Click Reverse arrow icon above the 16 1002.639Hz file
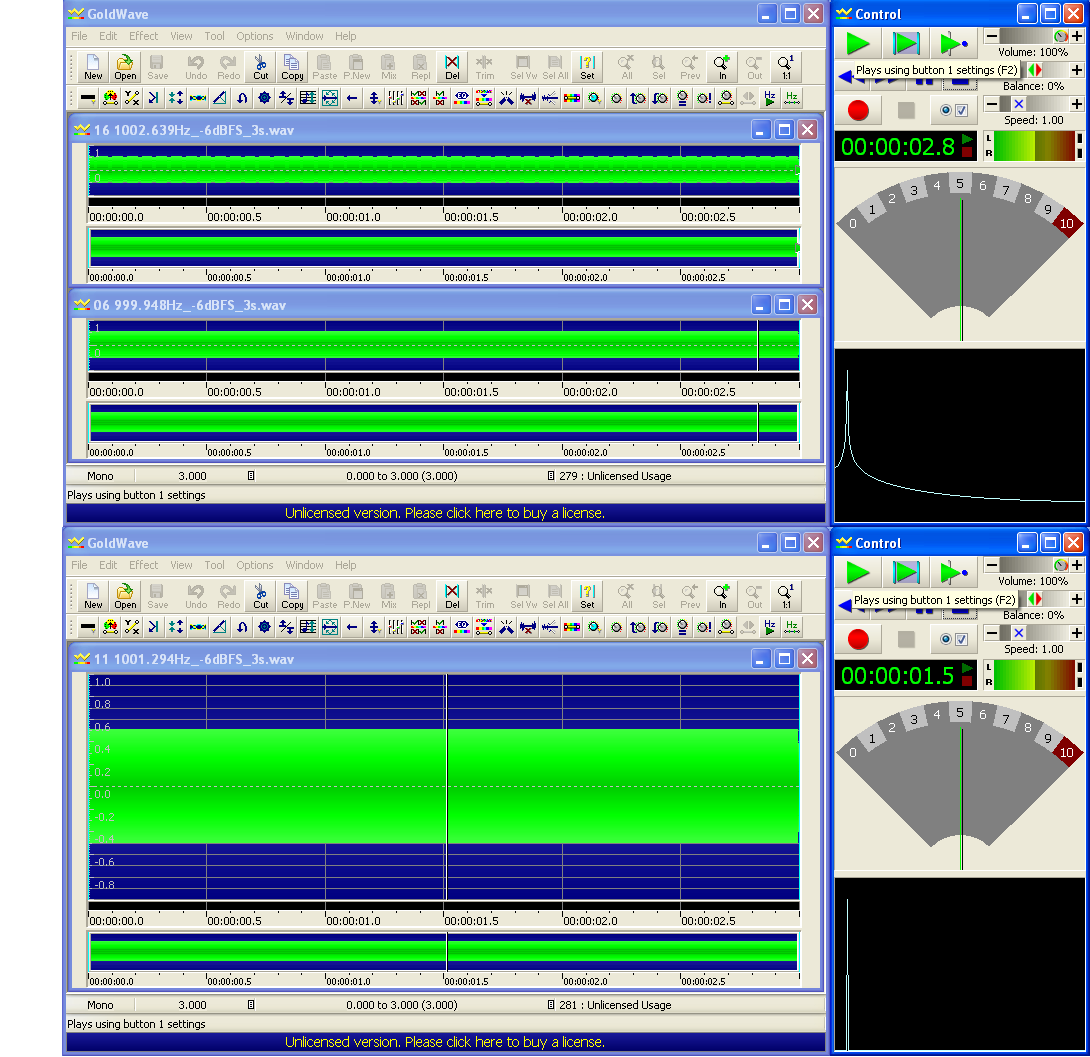This screenshot has height=1057, width=1090. pos(352,99)
